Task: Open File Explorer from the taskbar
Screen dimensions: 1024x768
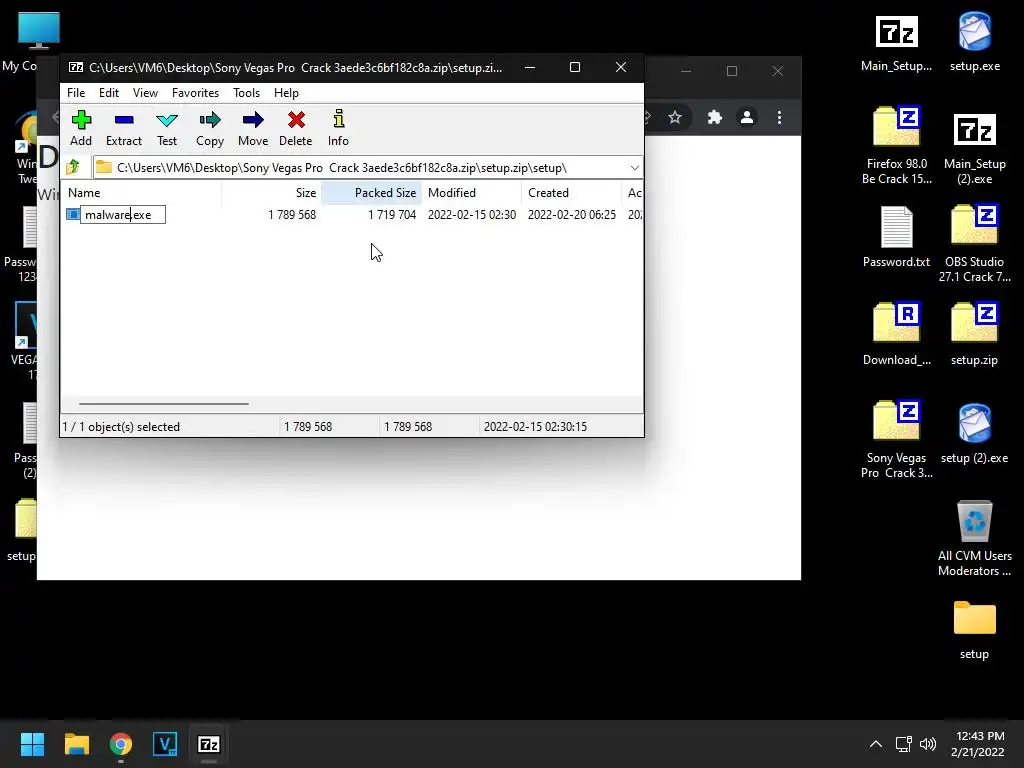Action: [x=76, y=744]
